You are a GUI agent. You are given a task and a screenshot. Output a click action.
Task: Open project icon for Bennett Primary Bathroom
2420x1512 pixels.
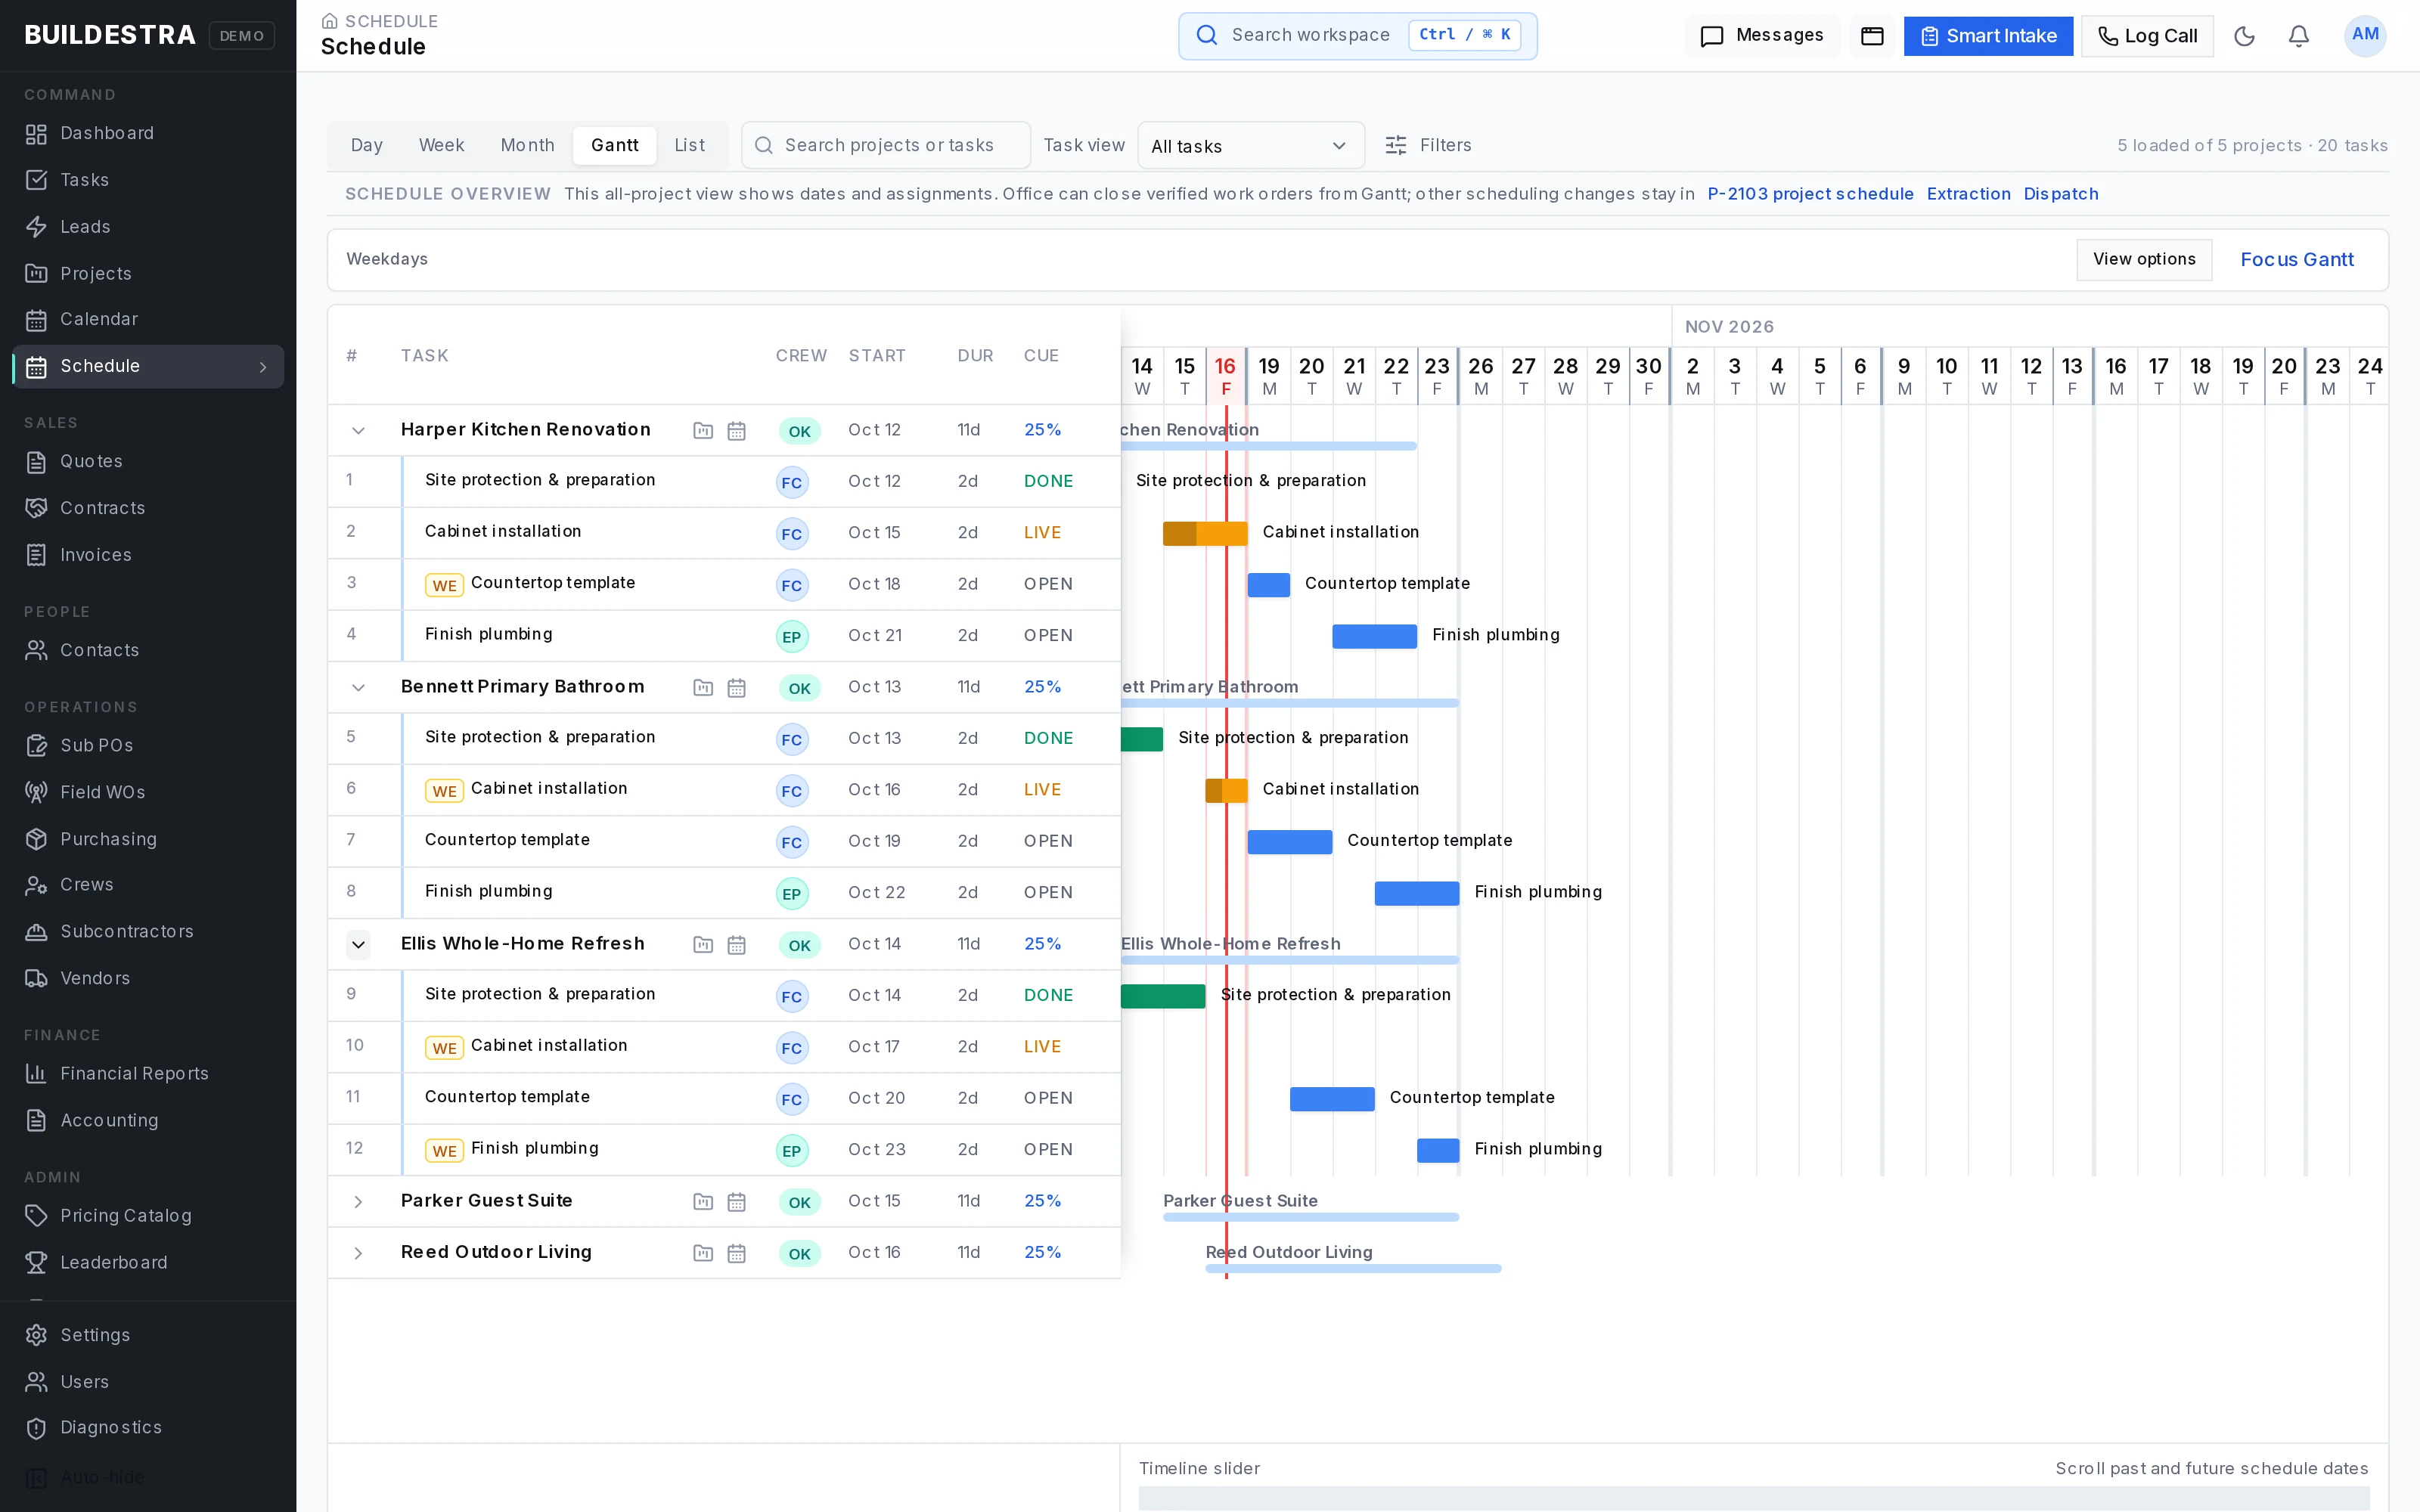703,688
